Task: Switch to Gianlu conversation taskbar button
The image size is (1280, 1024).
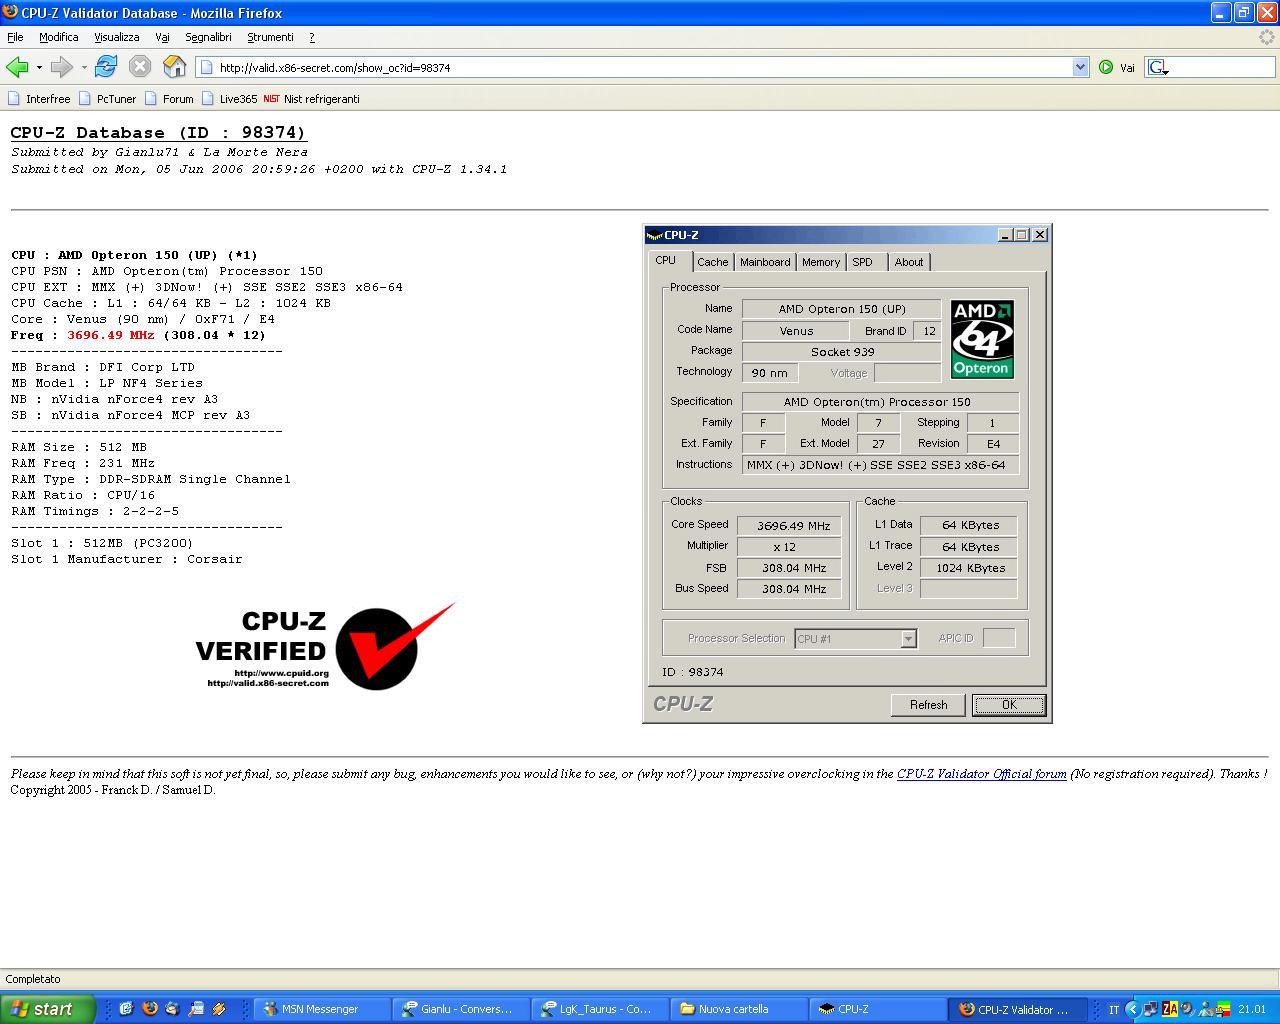Action: click(x=460, y=1009)
